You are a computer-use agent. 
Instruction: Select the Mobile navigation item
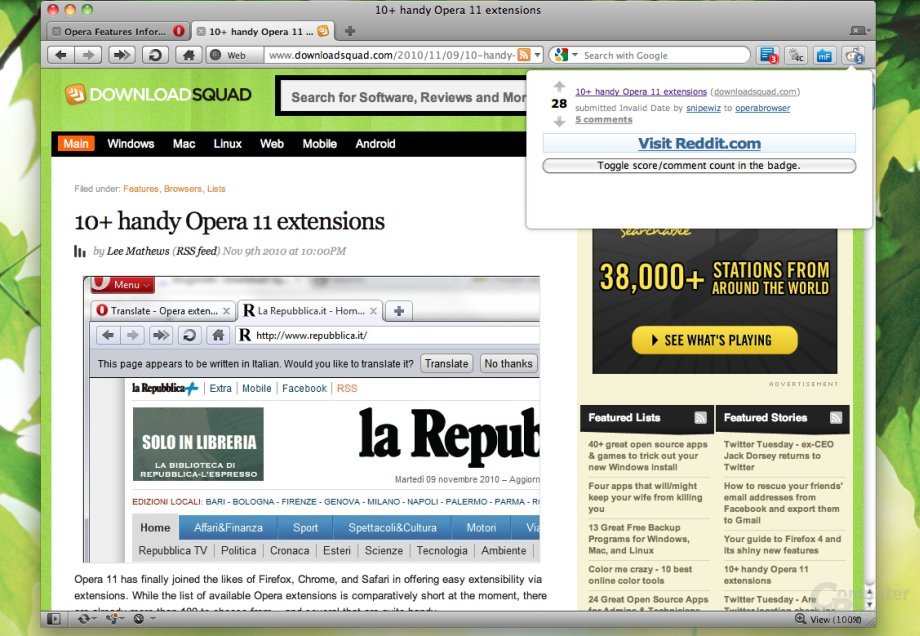point(319,144)
